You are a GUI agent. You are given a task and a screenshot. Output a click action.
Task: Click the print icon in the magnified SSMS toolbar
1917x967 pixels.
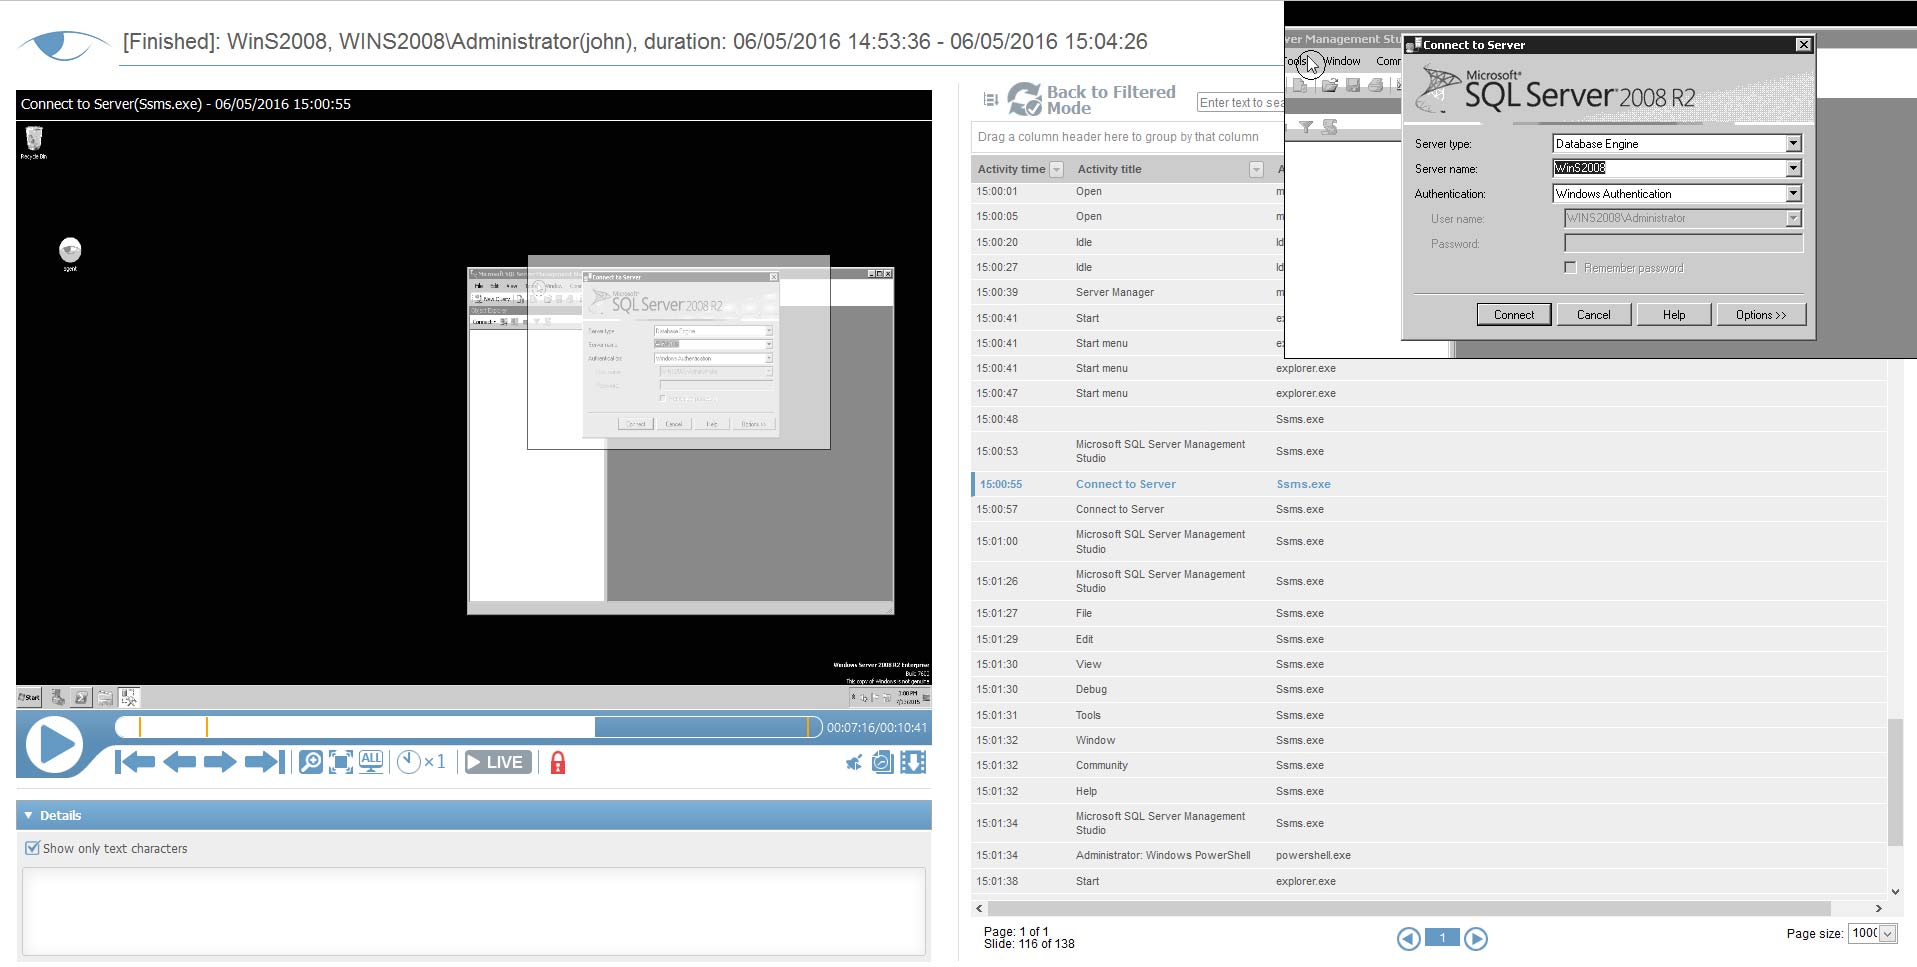1376,86
